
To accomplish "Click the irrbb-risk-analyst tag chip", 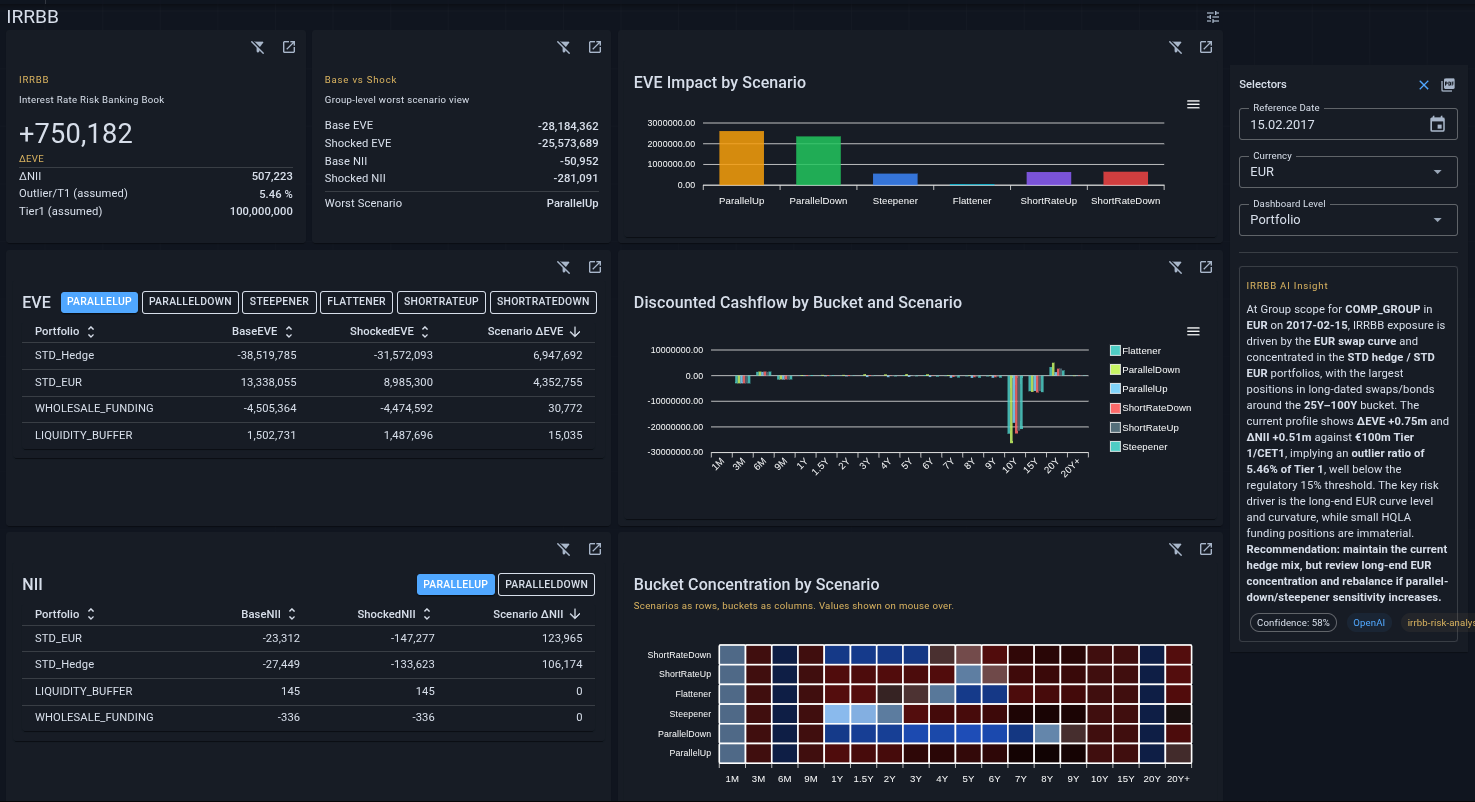I will (x=1436, y=622).
